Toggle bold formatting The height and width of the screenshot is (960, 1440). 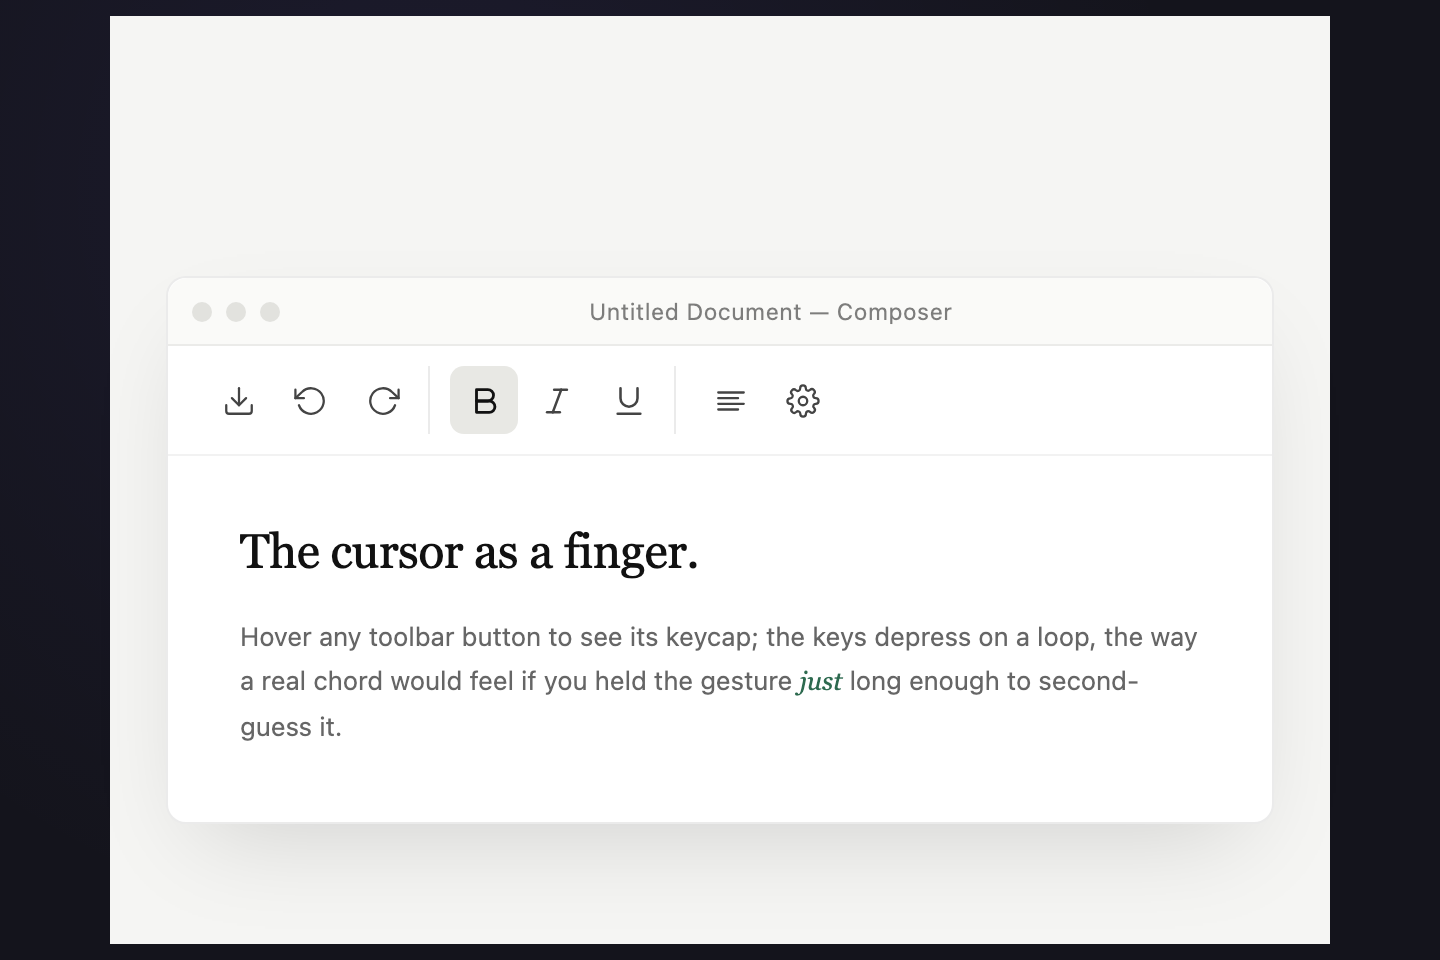[x=484, y=400]
